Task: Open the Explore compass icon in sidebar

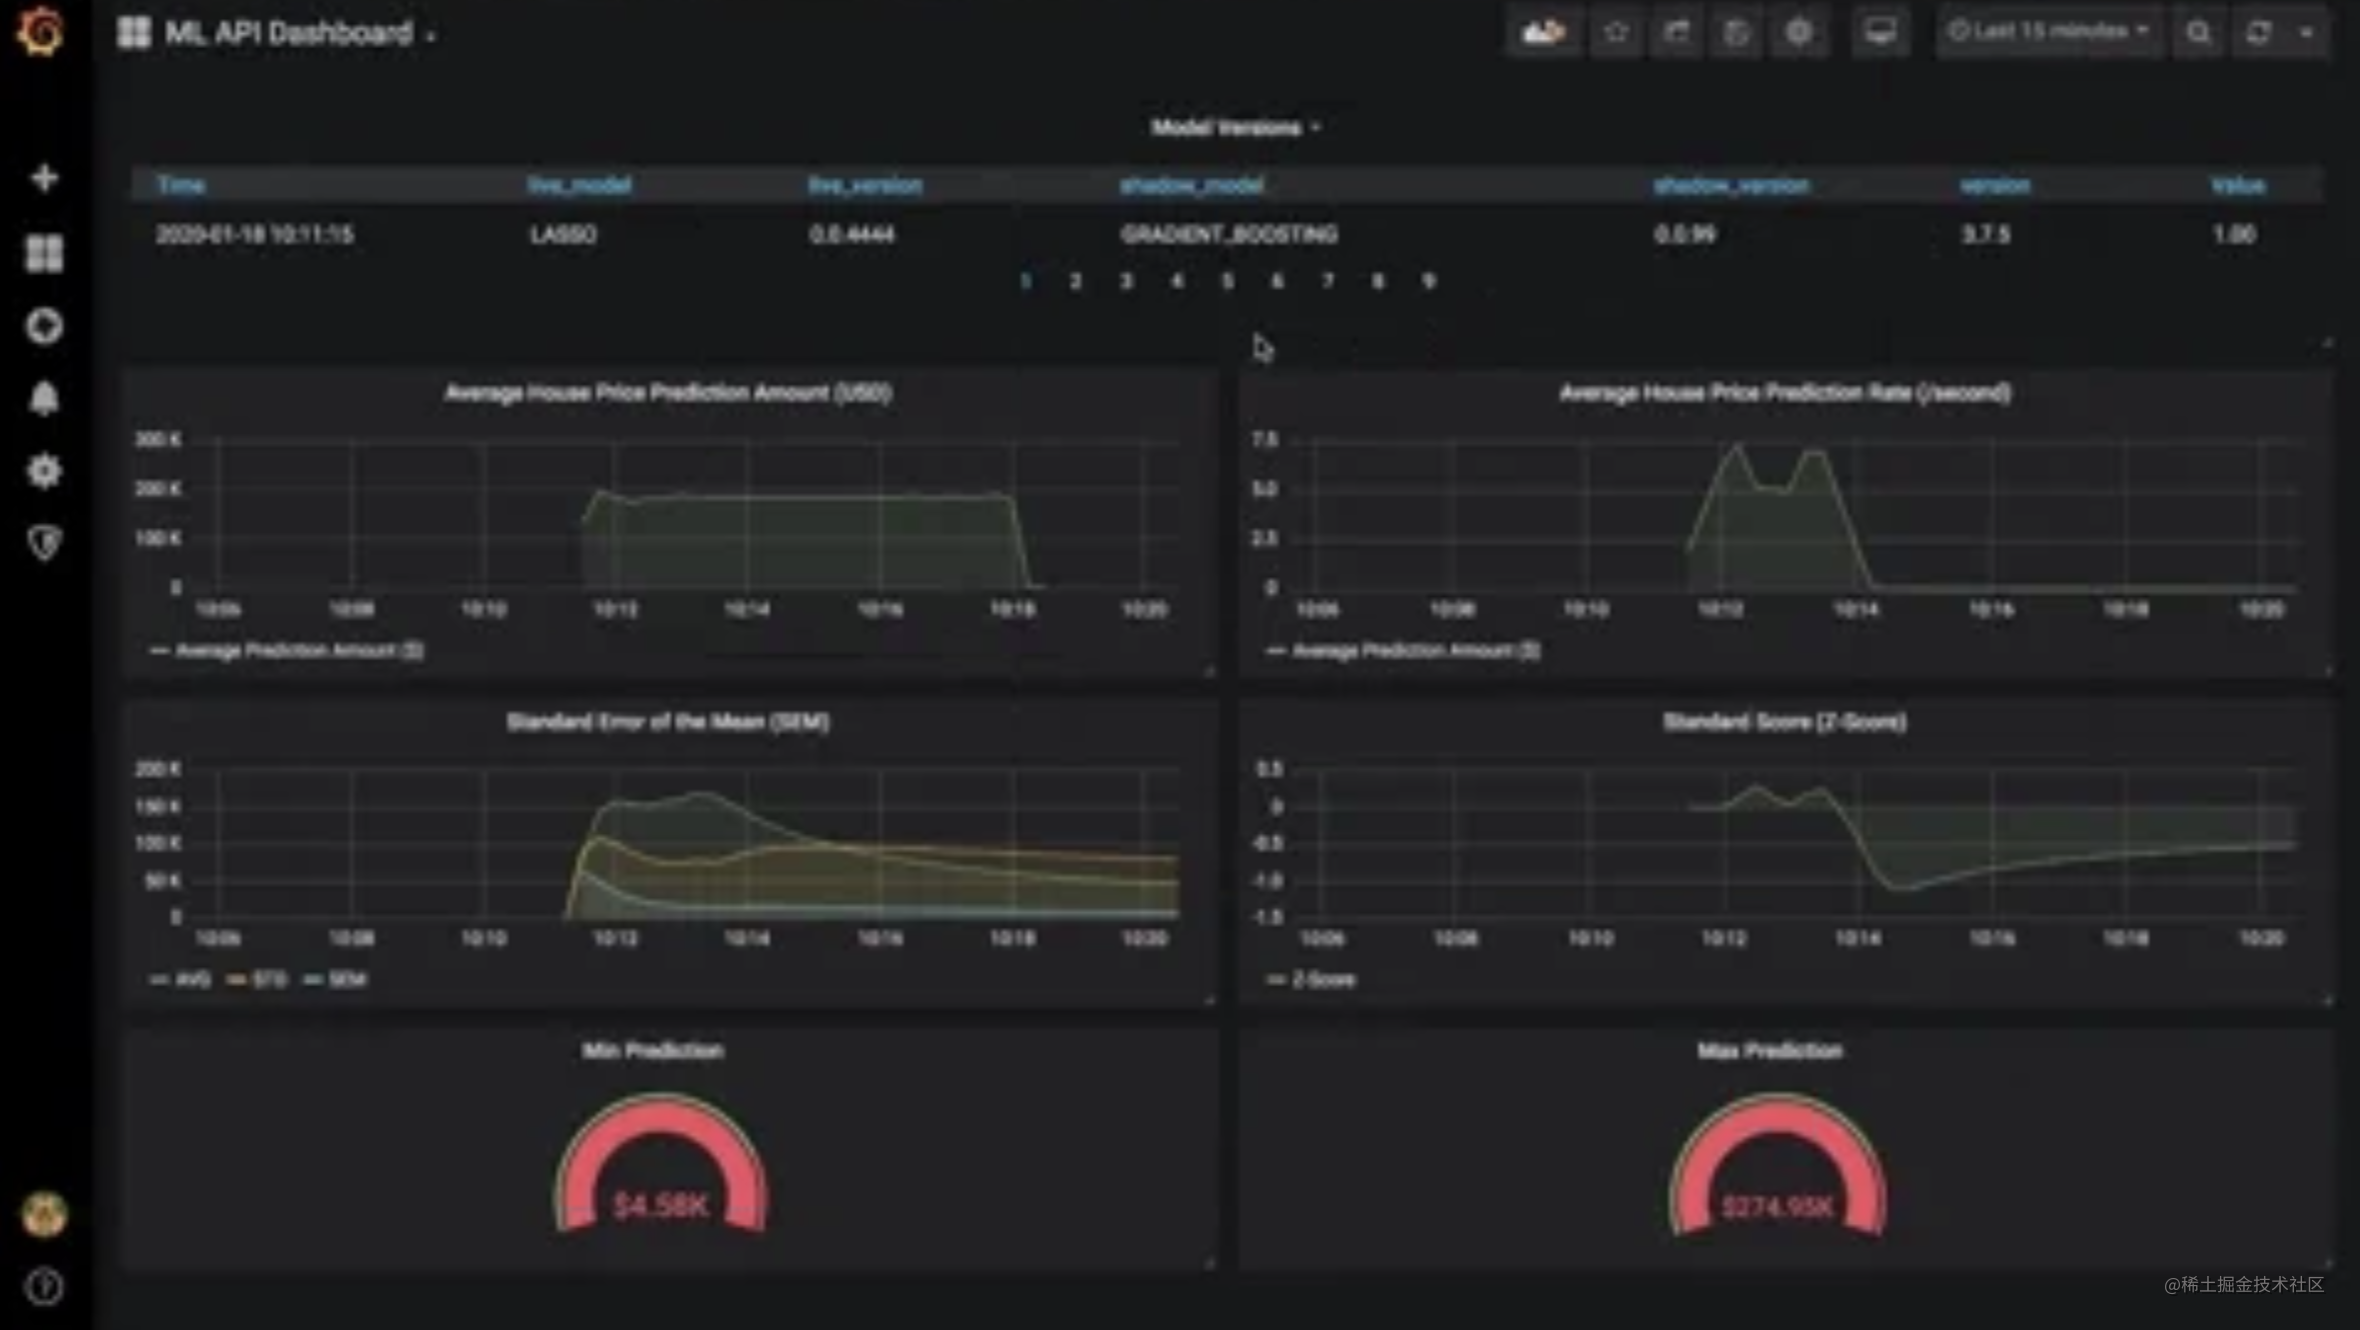Action: click(44, 326)
